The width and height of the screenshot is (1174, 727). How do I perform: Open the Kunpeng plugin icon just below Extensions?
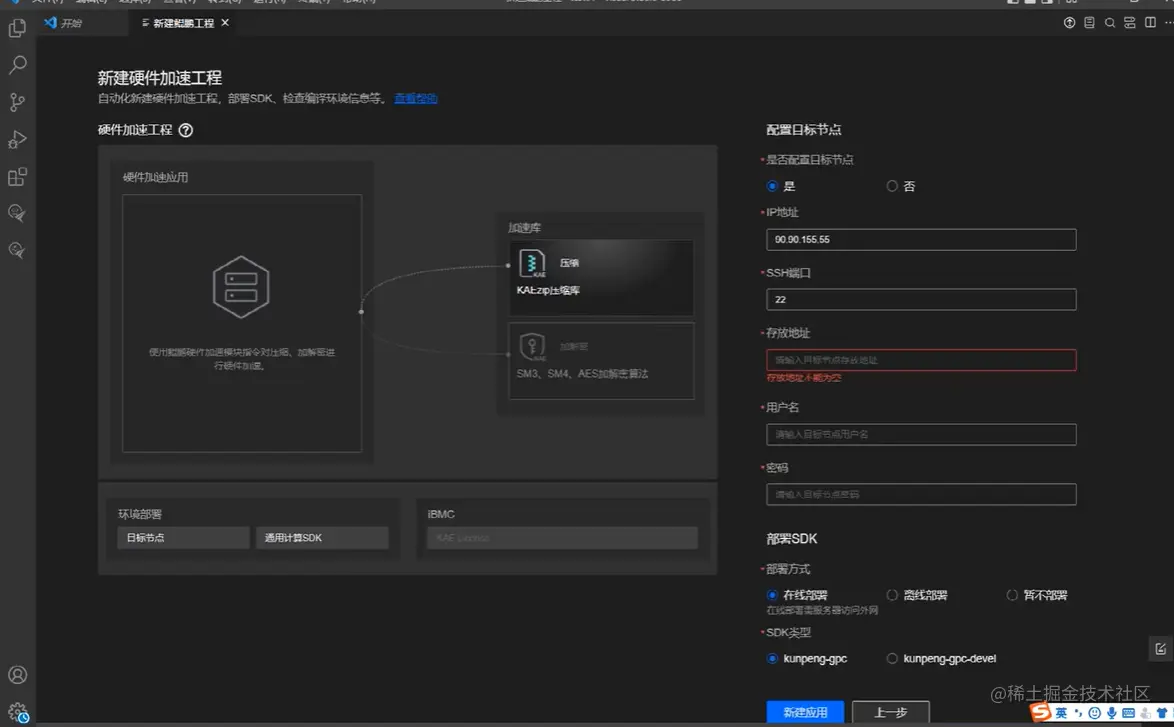(x=17, y=213)
